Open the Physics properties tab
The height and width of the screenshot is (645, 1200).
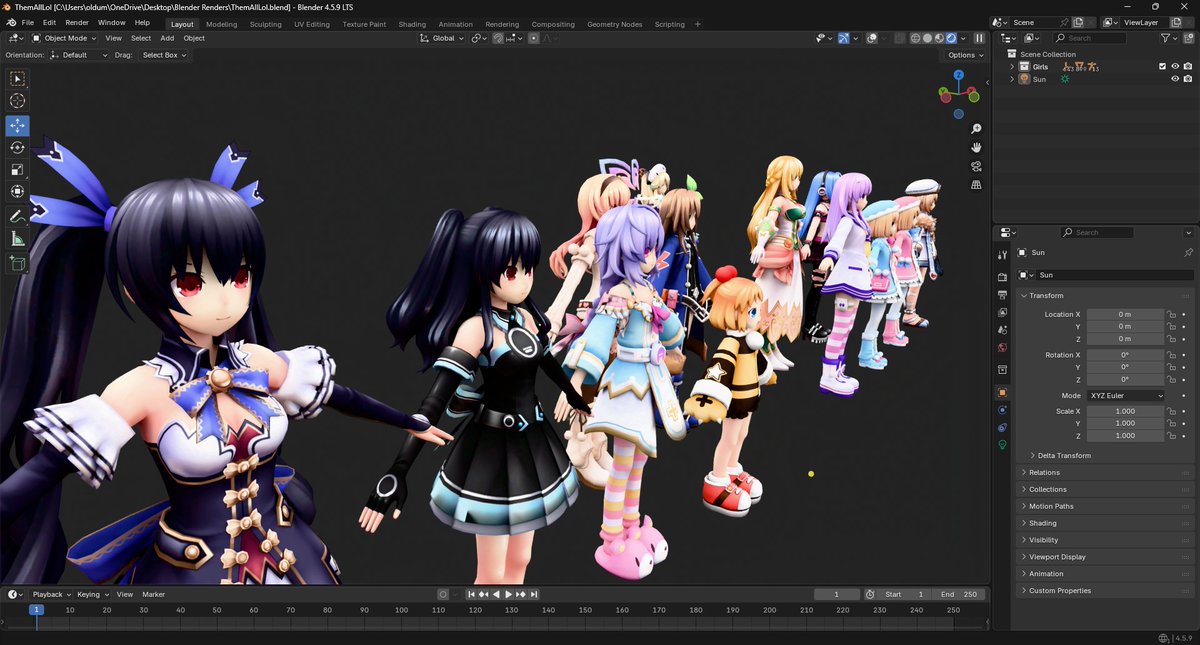[x=1002, y=410]
